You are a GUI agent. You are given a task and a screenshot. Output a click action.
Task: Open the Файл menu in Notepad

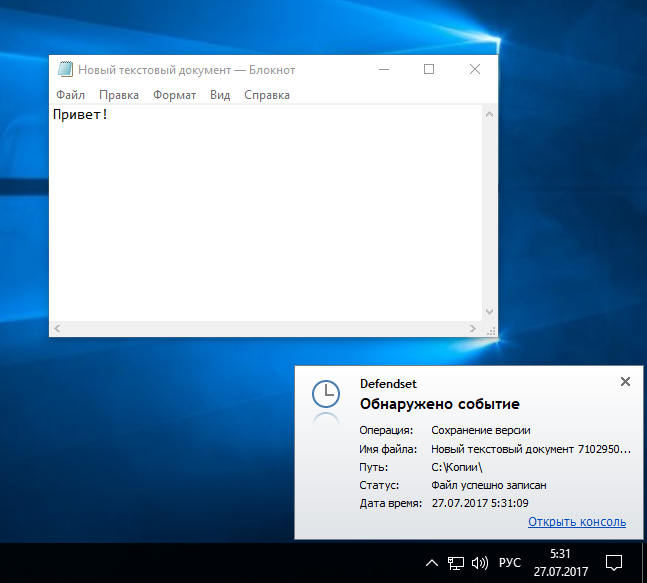coord(70,95)
